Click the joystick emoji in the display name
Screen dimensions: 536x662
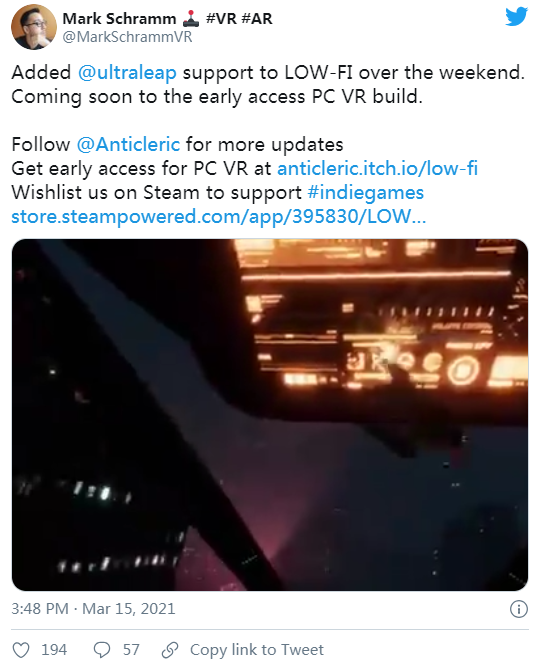(x=191, y=18)
